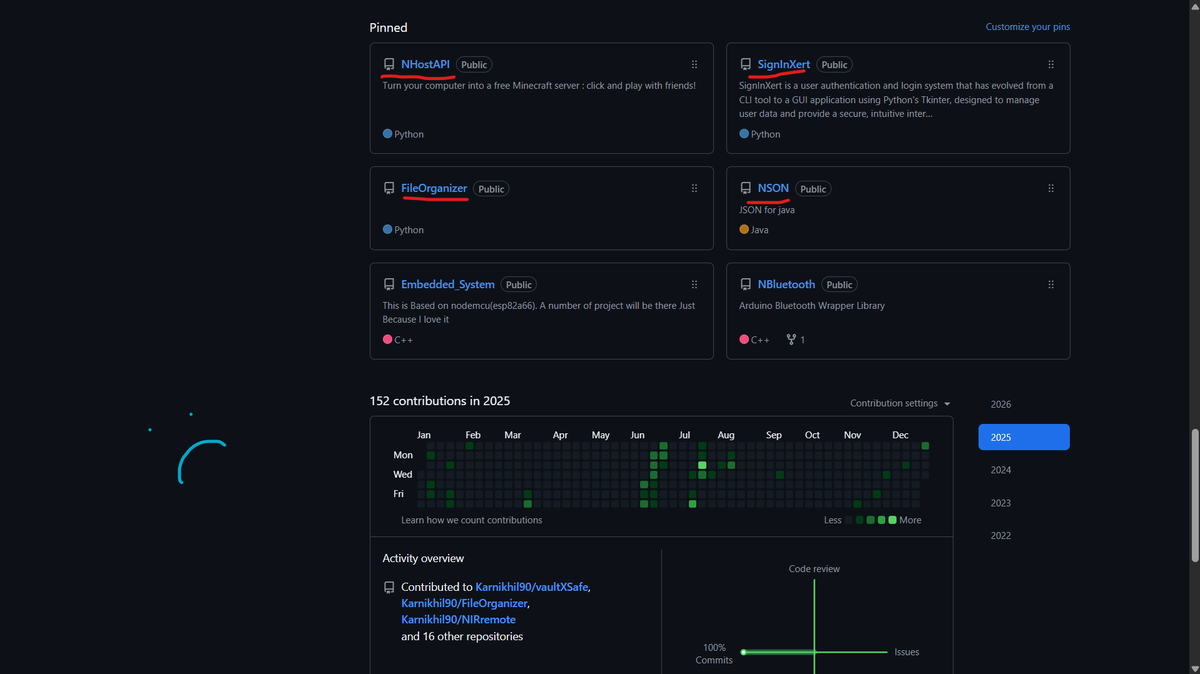Open Karnikhil90/vaultXSafe contributed repository
The height and width of the screenshot is (674, 1200).
[532, 587]
